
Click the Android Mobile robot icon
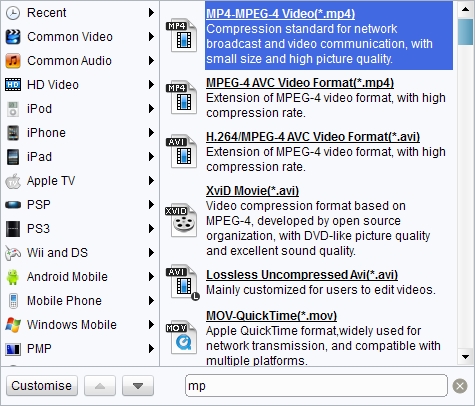pyautogui.click(x=13, y=277)
